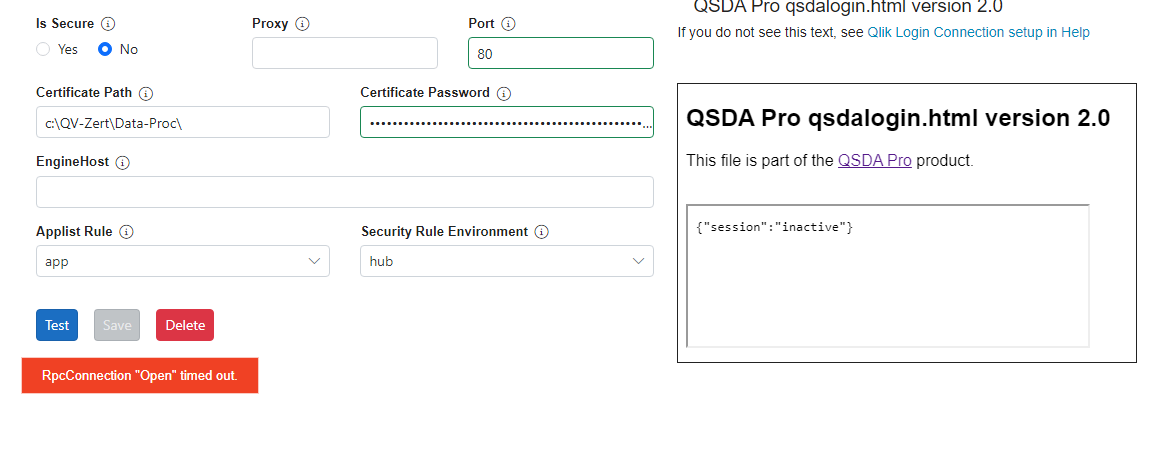Select the Yes radio button
Image resolution: width=1167 pixels, height=458 pixels.
43,49
